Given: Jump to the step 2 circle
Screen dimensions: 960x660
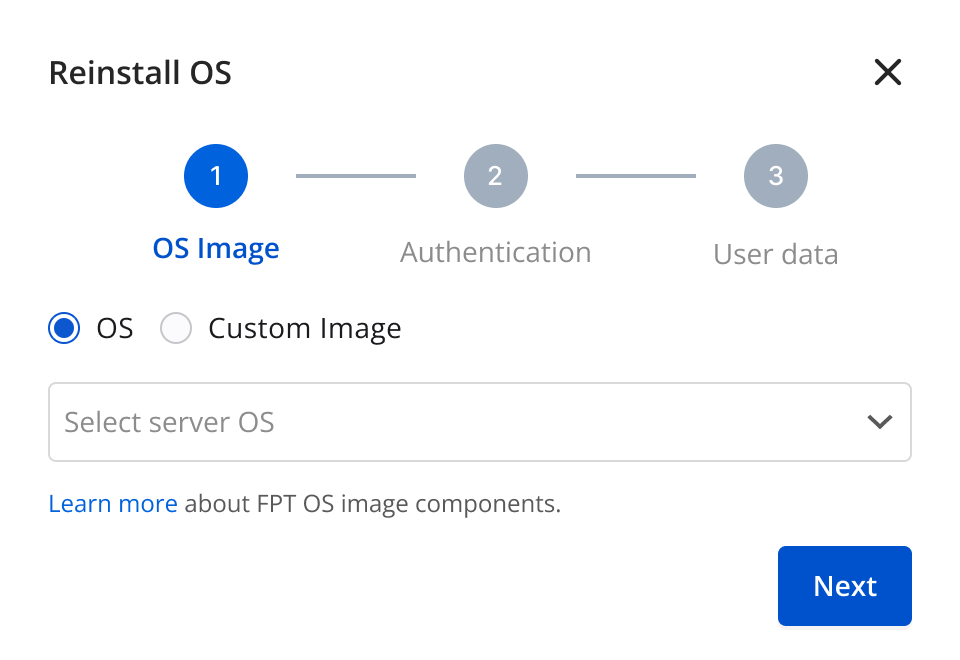Looking at the screenshot, I should [x=495, y=176].
